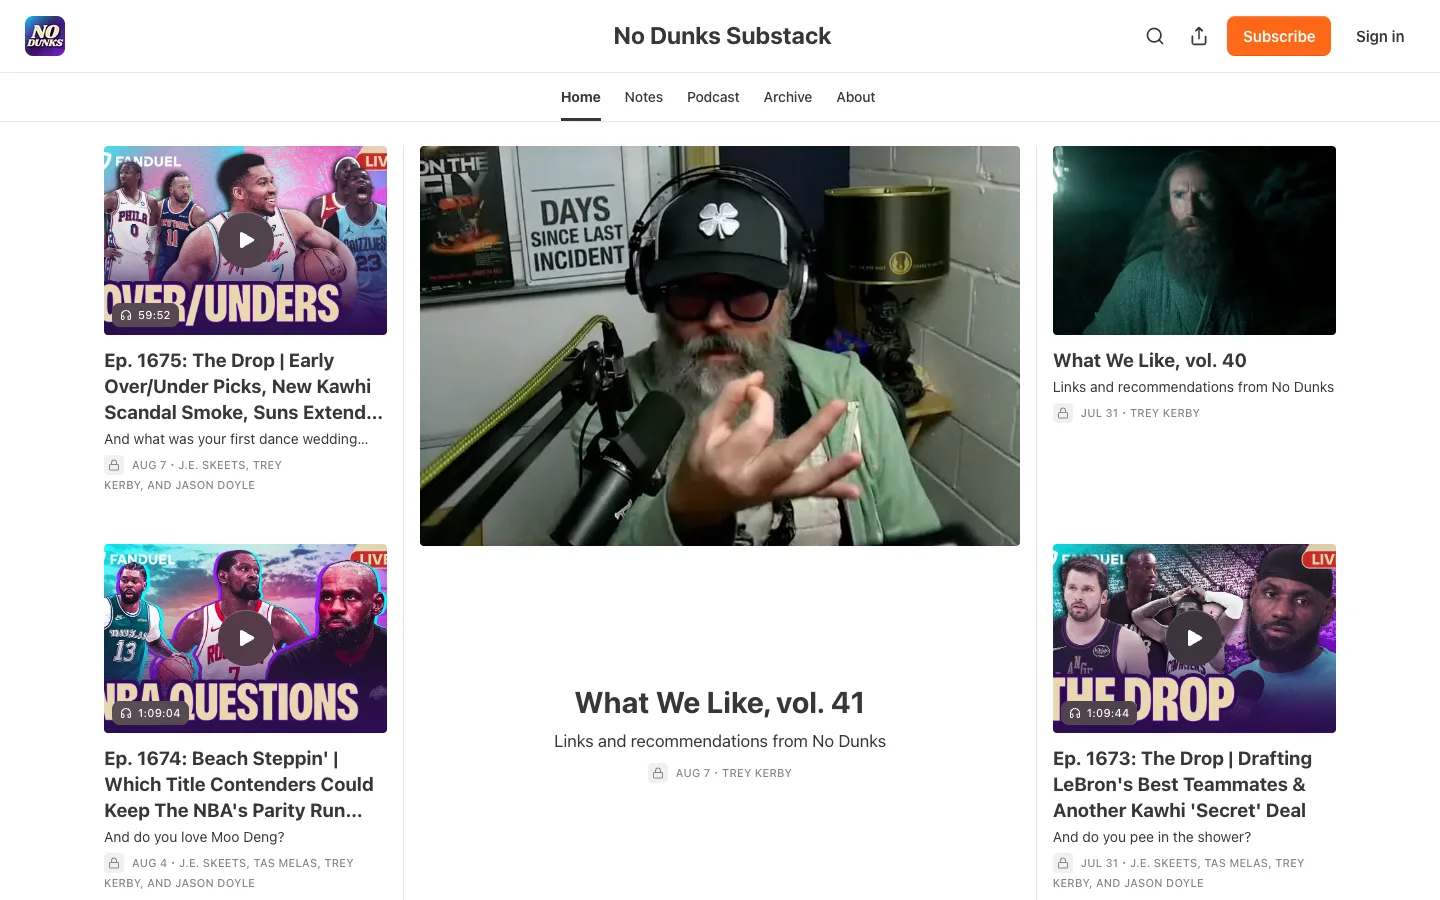The height and width of the screenshot is (900, 1440).
Task: Play the Ep. 1675 Over/Unders video
Action: click(246, 240)
